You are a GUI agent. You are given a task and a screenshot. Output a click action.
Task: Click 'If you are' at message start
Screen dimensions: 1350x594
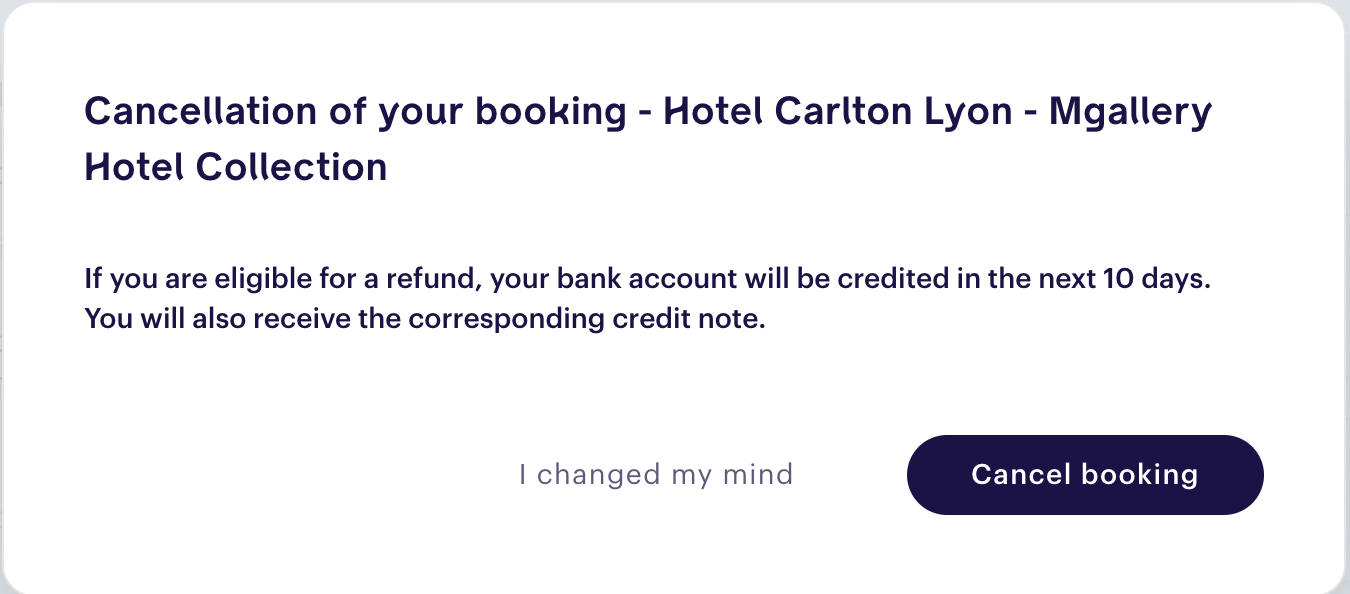pyautogui.click(x=133, y=280)
